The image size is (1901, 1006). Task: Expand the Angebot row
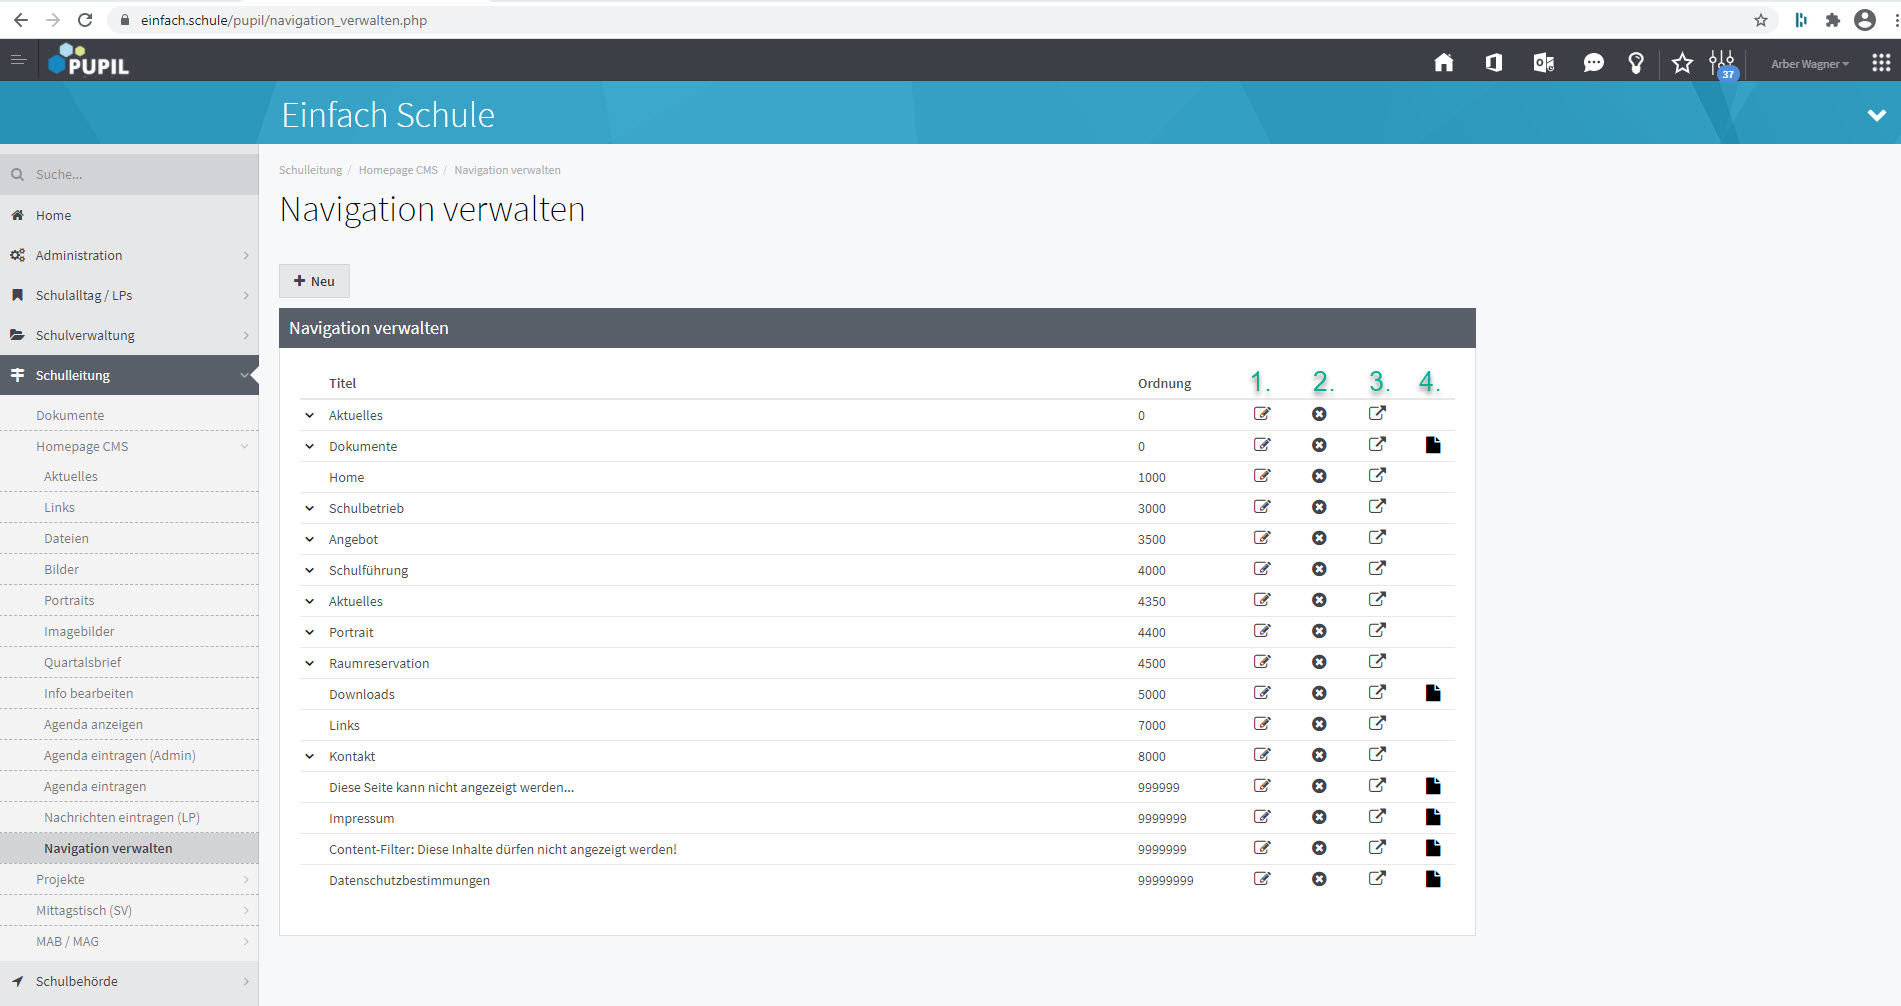click(310, 539)
